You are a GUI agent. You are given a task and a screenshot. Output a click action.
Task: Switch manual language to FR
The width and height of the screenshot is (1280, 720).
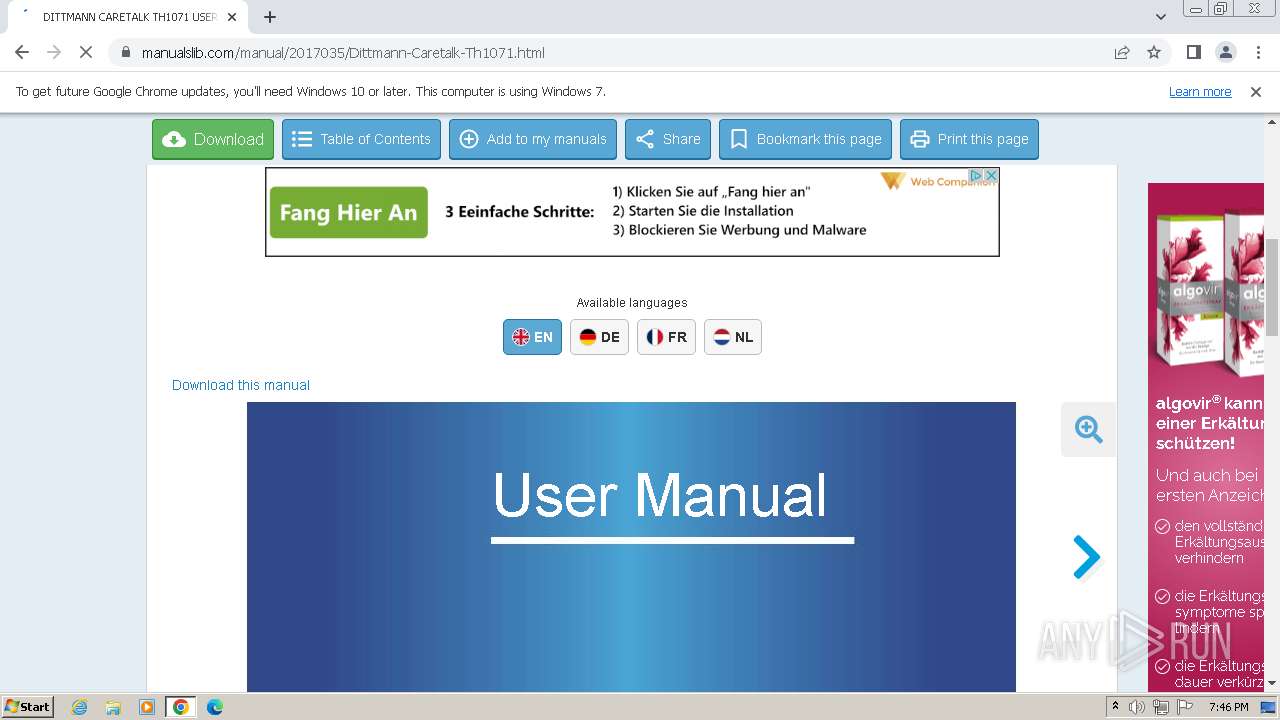pyautogui.click(x=666, y=337)
